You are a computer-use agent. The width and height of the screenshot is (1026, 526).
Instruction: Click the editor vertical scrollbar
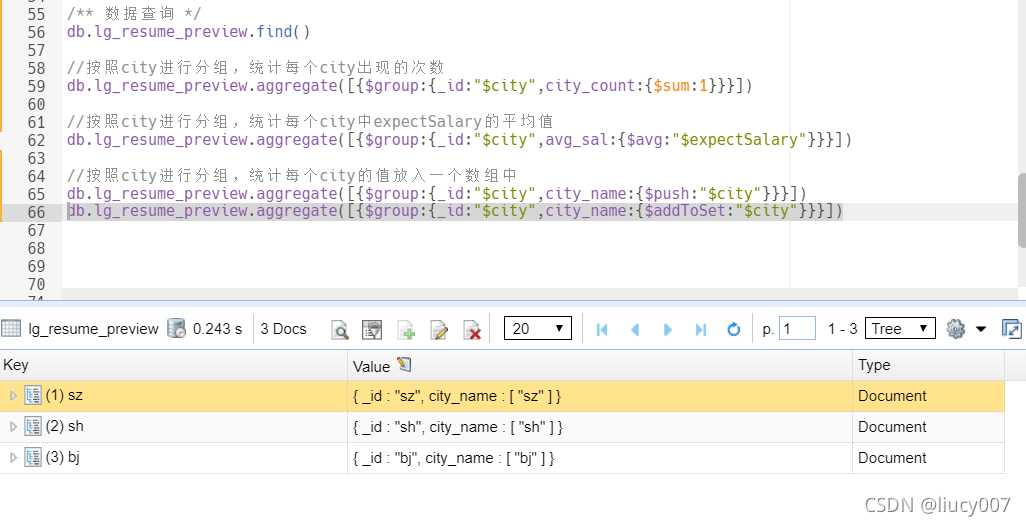(1021, 211)
